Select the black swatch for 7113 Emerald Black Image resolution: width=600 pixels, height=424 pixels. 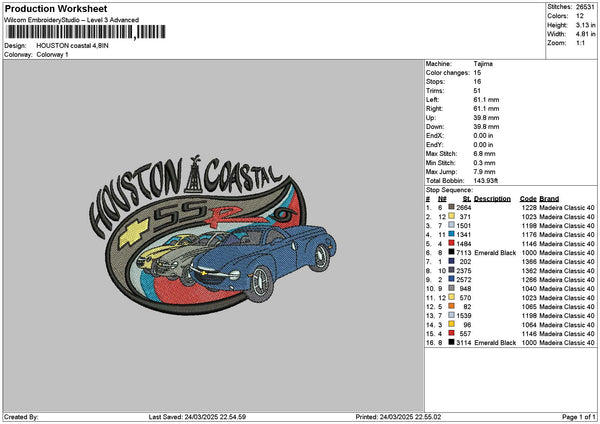451,252
